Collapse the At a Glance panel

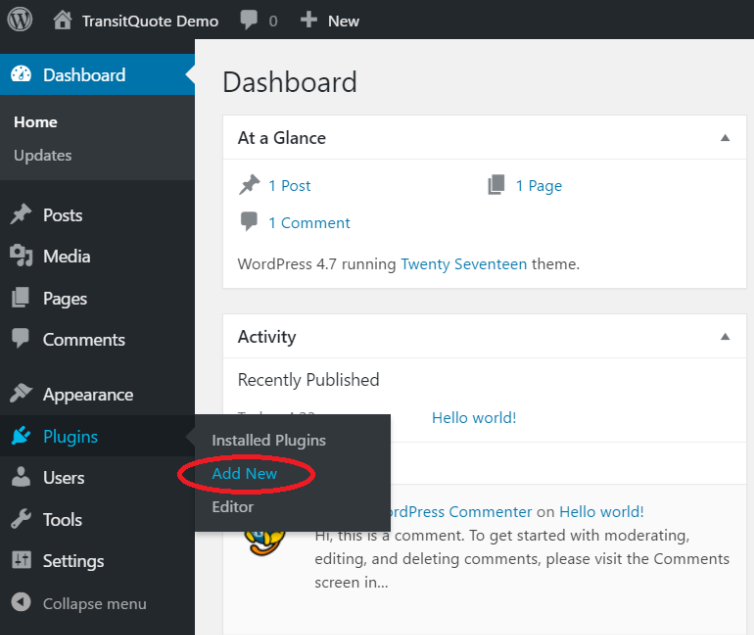(x=725, y=138)
